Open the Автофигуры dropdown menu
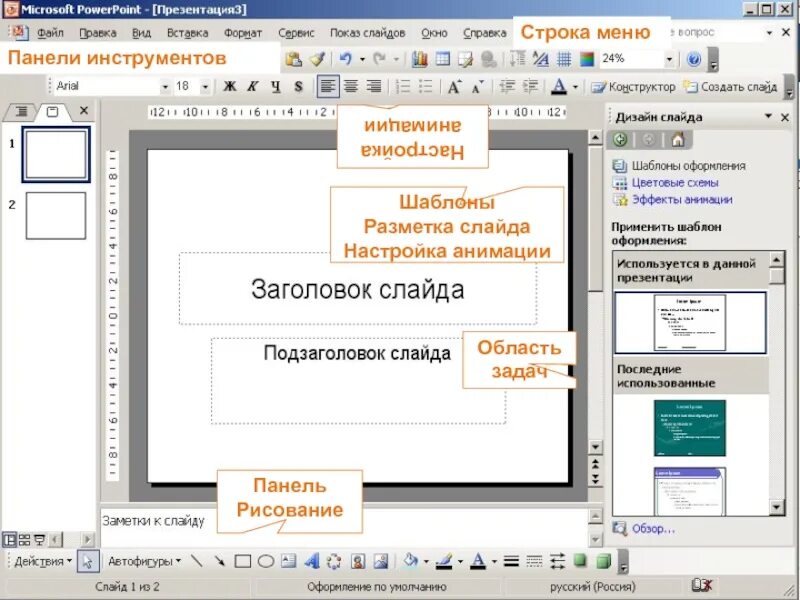Image resolution: width=800 pixels, height=600 pixels. click(x=144, y=561)
